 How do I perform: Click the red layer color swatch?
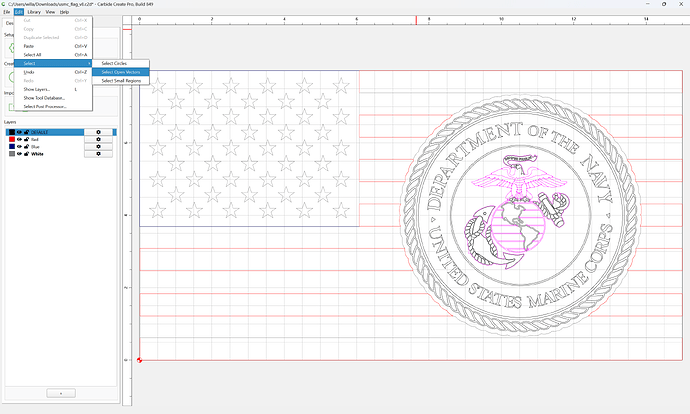[x=12, y=139]
